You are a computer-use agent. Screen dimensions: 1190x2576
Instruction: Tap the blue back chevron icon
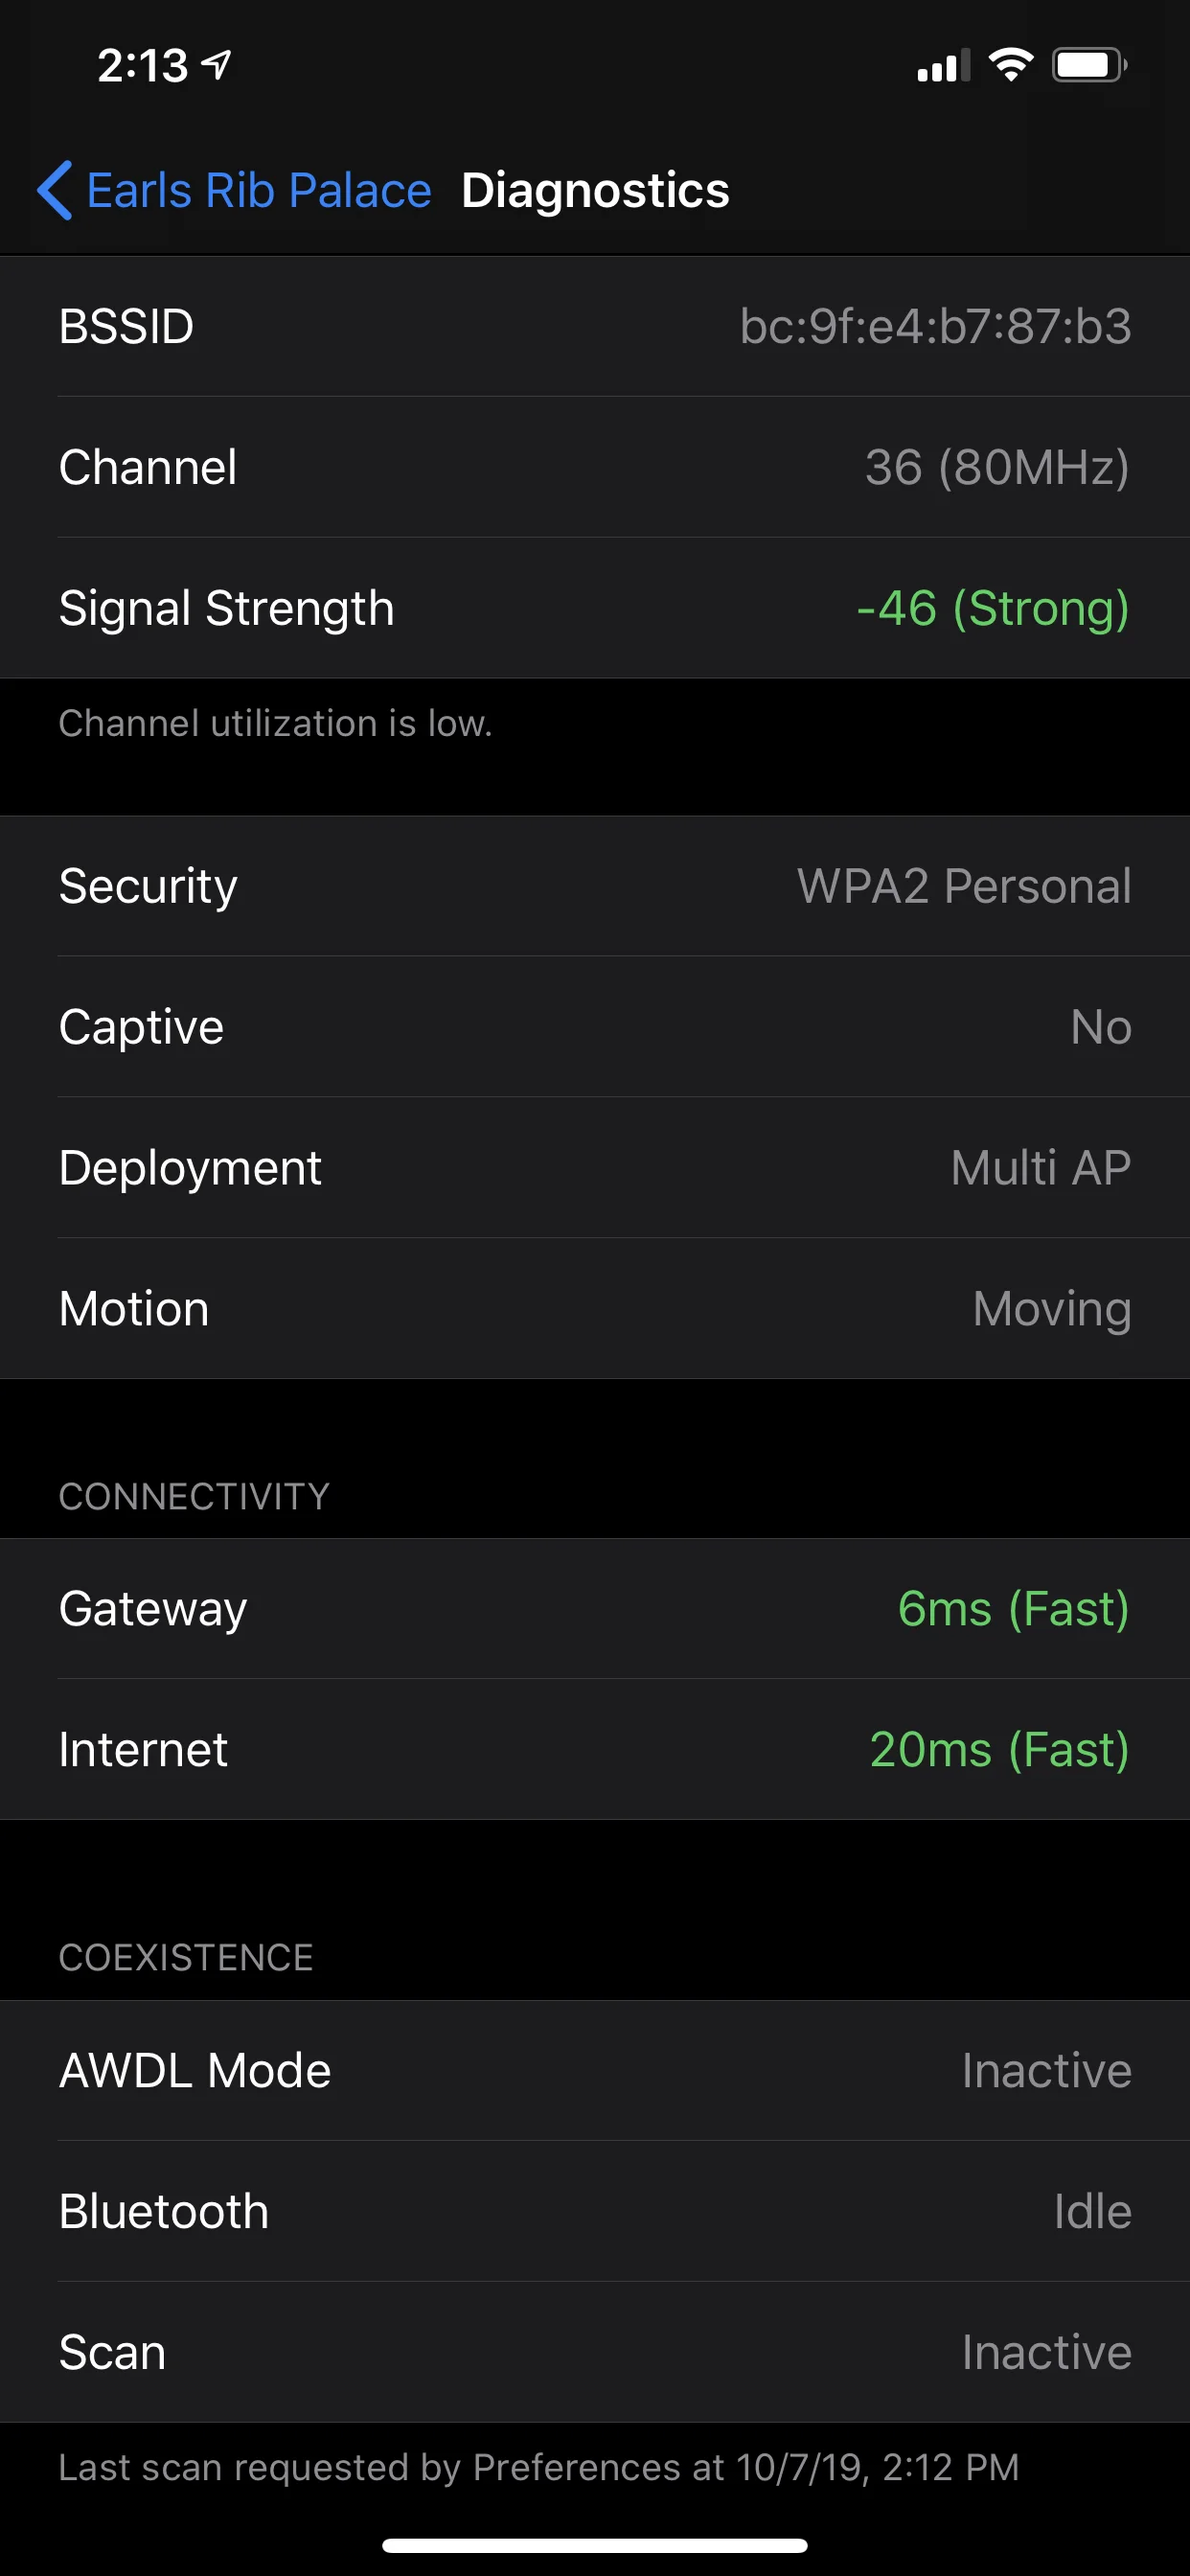click(55, 190)
